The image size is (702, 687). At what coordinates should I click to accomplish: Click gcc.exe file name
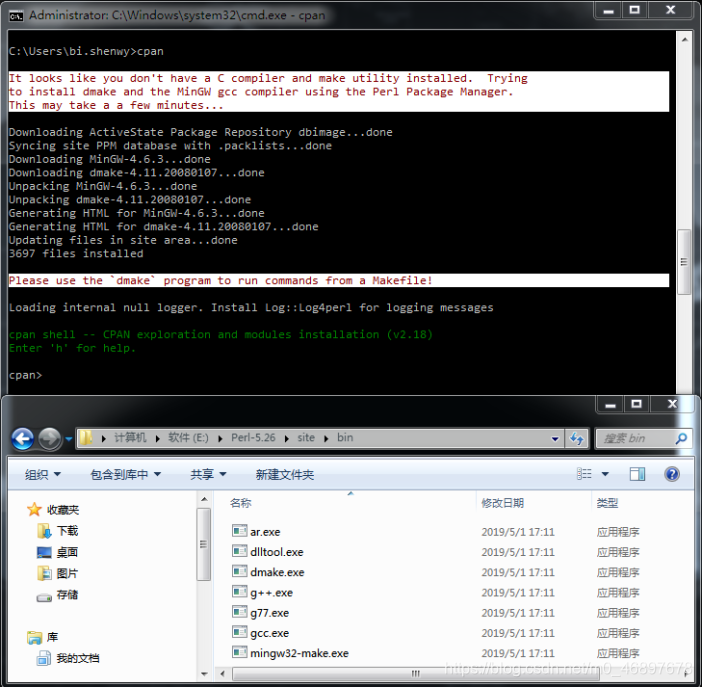point(270,633)
